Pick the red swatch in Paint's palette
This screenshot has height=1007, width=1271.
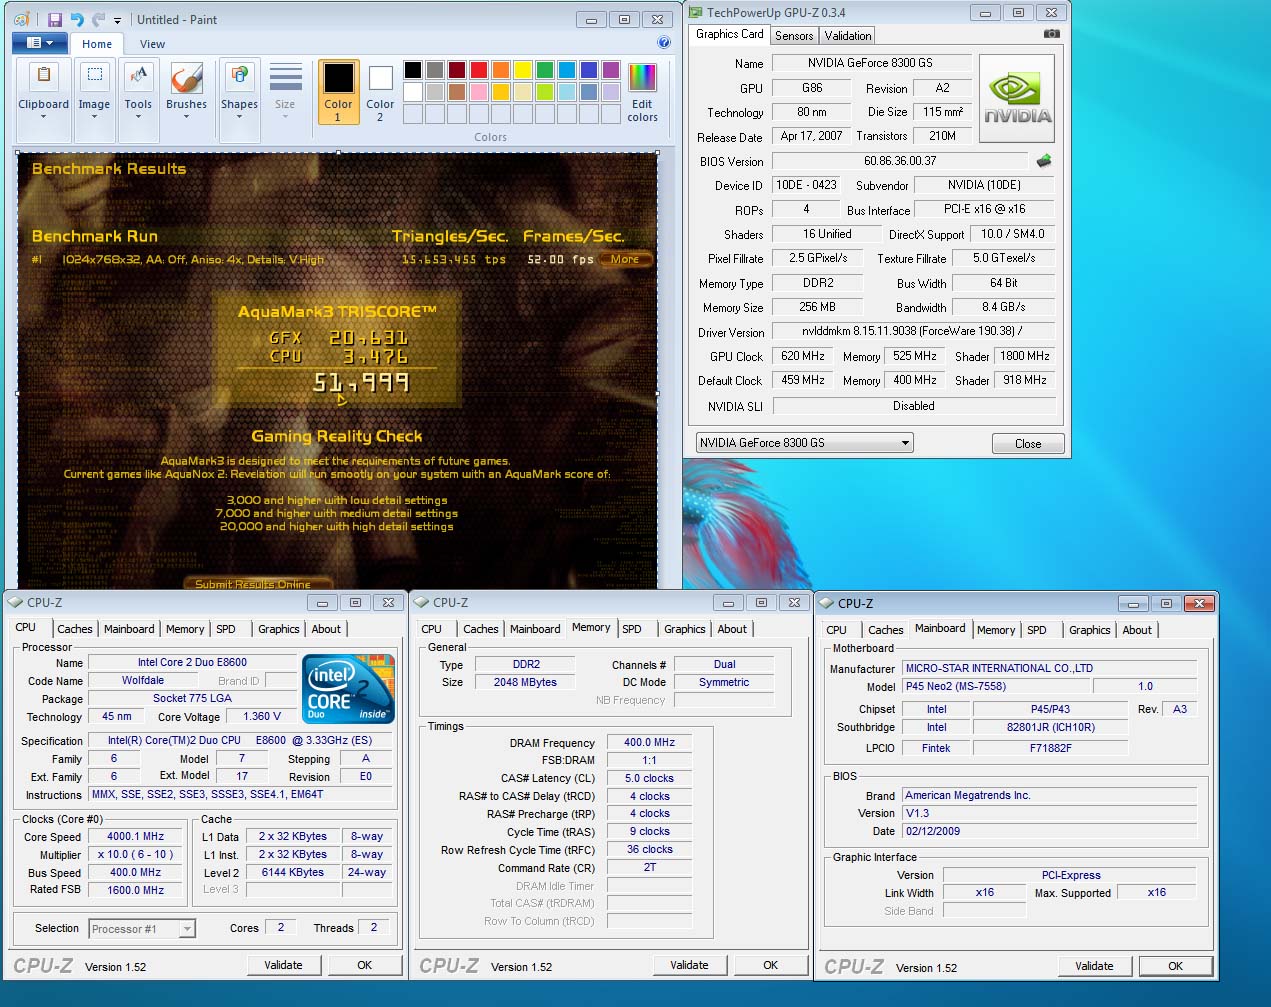point(479,70)
